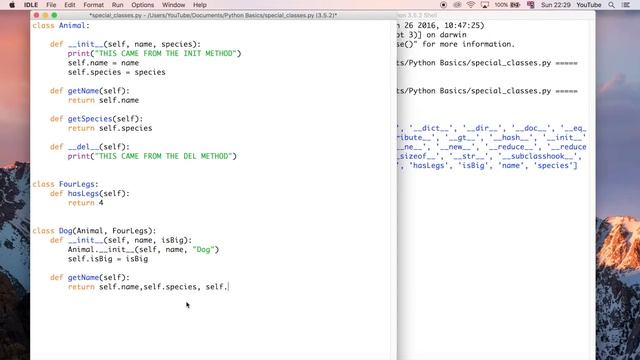Click '10:47:25' in the Shell version line
640x360 pixels.
pos(462,25)
